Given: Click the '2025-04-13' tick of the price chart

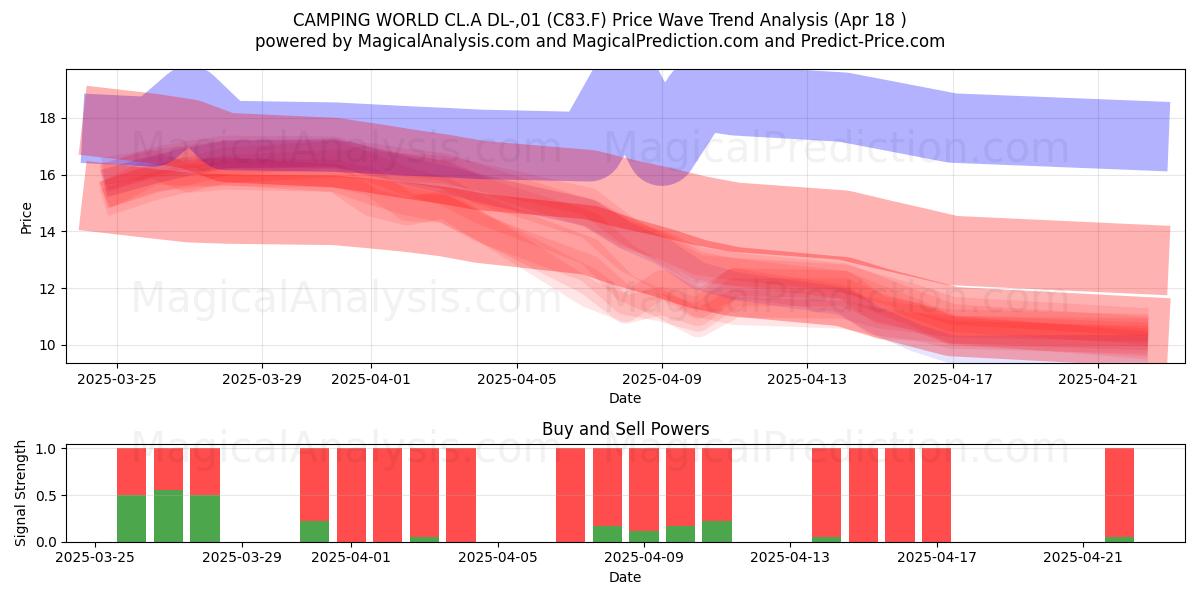Looking at the screenshot, I should pyautogui.click(x=808, y=379).
